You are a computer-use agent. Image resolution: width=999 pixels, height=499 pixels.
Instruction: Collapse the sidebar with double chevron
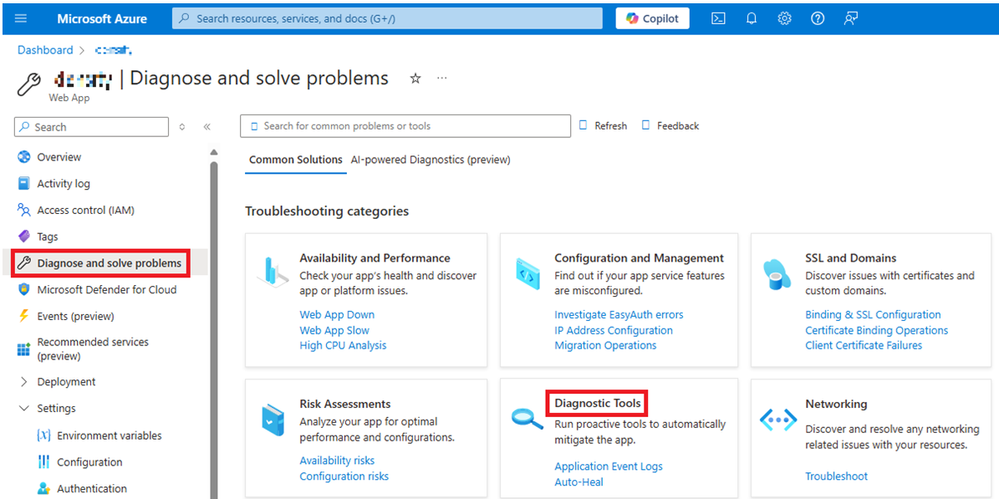(206, 127)
